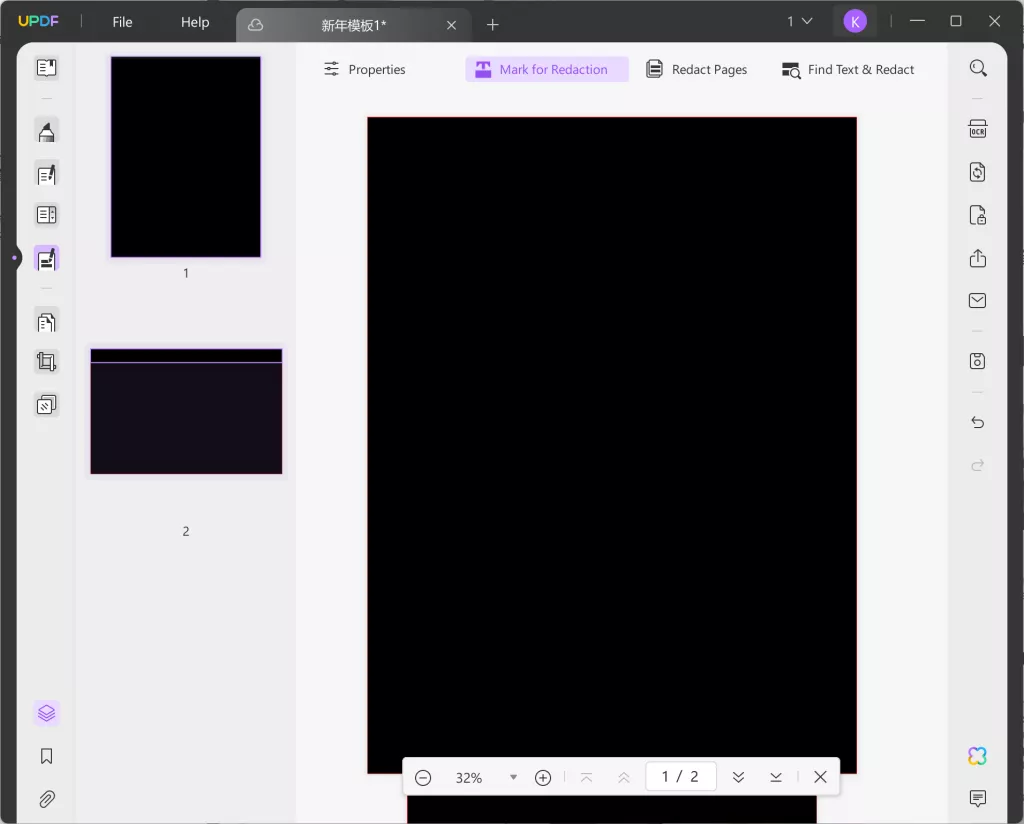Screen dimensions: 1024x824
Task: Select the active Redact tool icon
Action: coord(46,259)
